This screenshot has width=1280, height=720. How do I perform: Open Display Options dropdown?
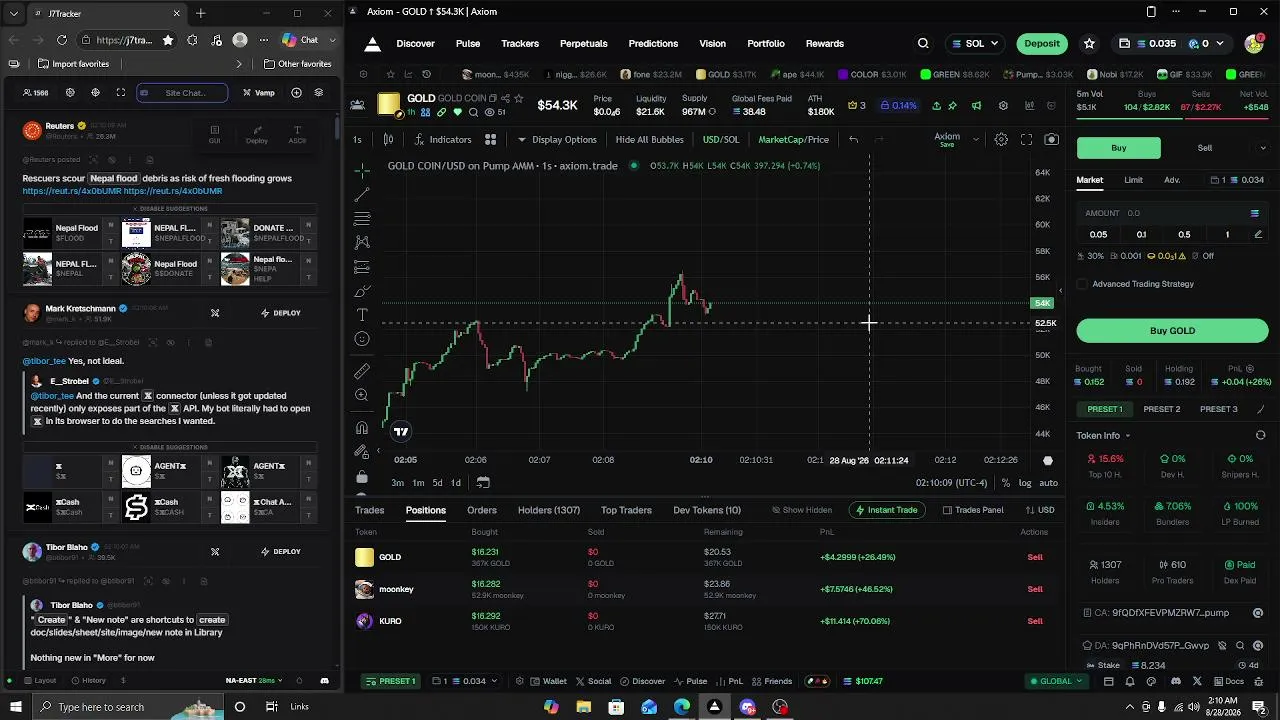[x=557, y=140]
